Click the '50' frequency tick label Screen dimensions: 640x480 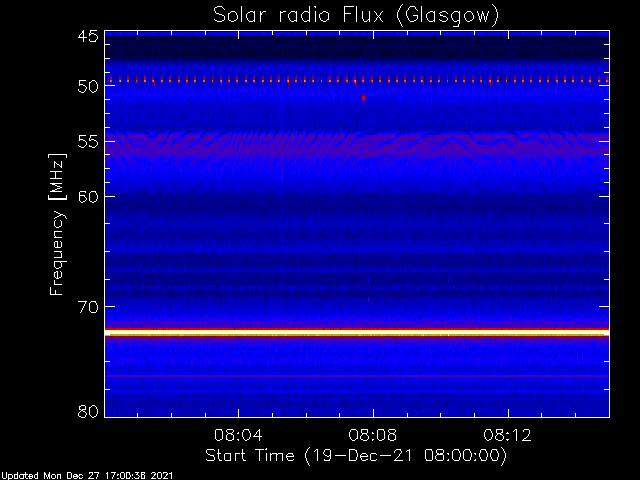(x=88, y=86)
